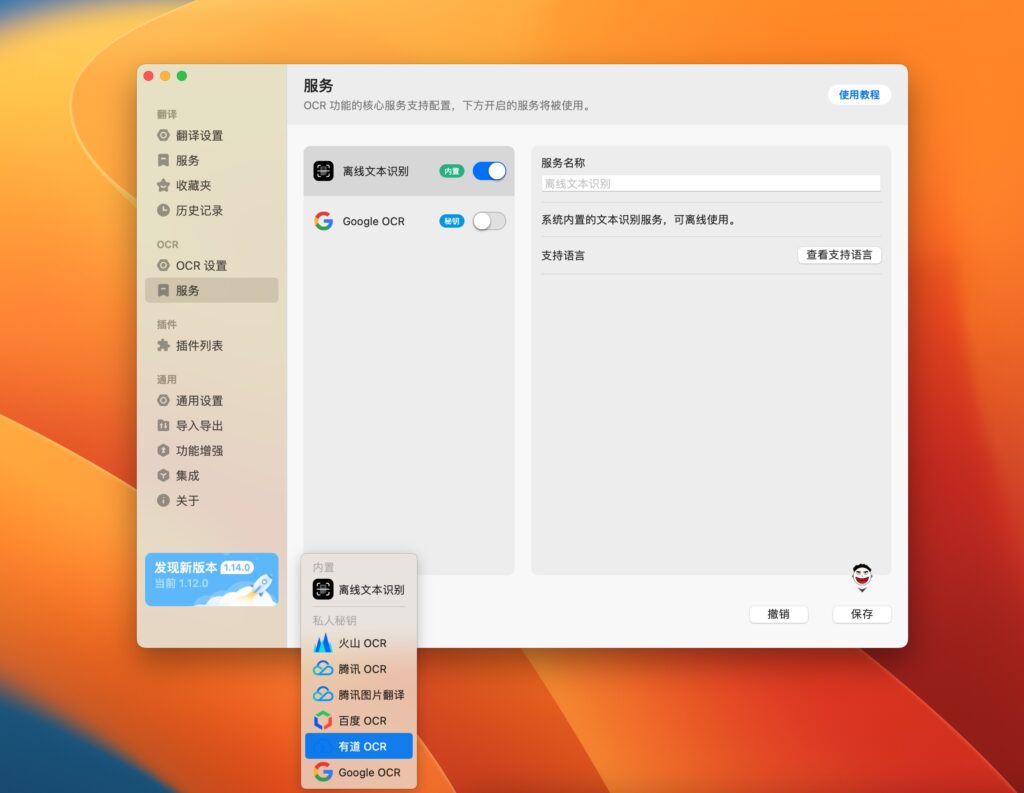This screenshot has height=793, width=1024.
Task: Click the 使用教程 button
Action: pyautogui.click(x=859, y=94)
